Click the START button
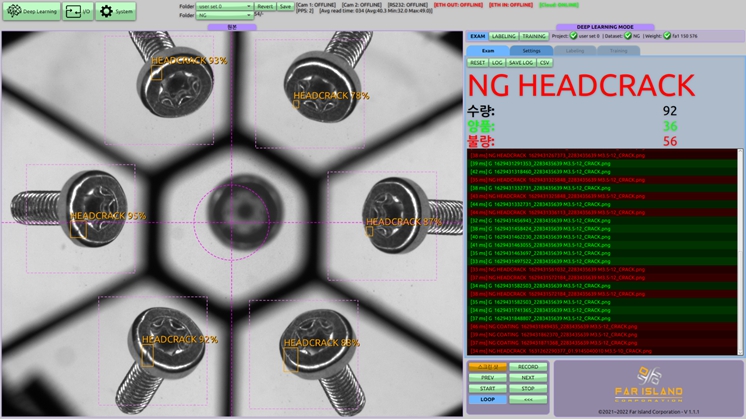The image size is (746, 419). click(487, 389)
